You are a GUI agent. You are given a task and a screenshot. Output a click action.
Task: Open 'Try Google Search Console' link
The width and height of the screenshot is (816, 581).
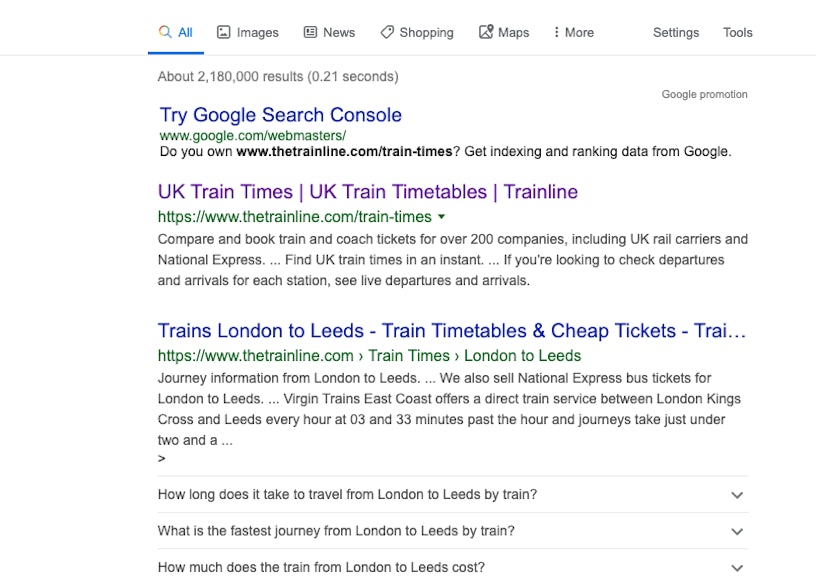coord(281,115)
